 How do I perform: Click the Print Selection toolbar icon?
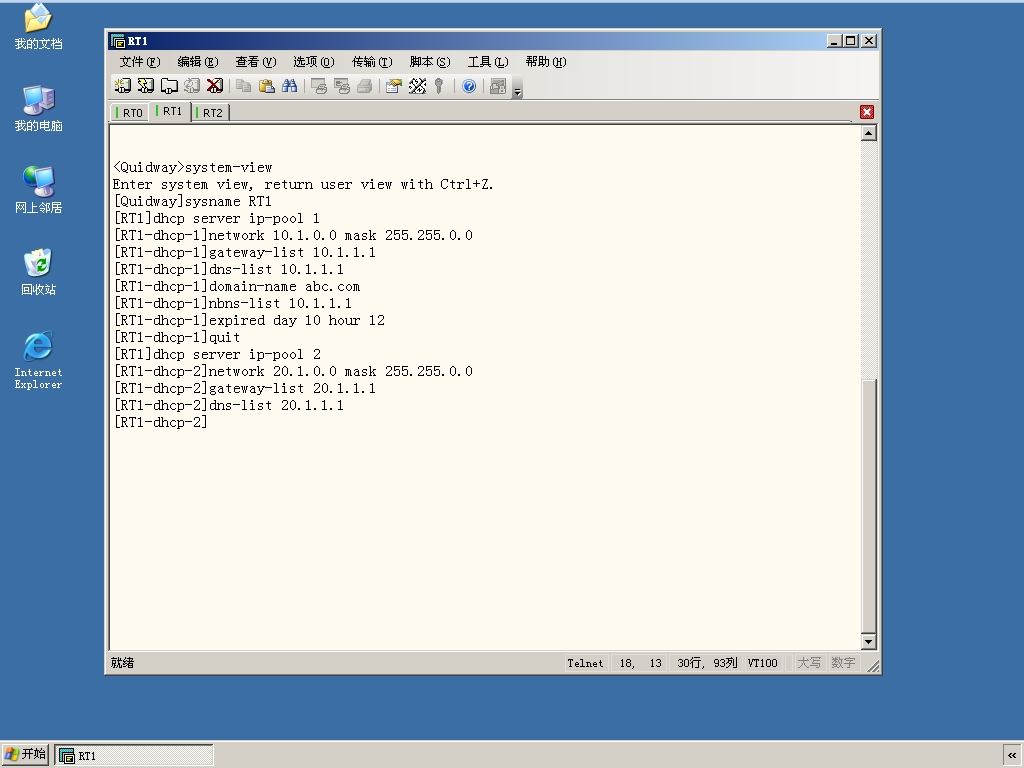(342, 86)
